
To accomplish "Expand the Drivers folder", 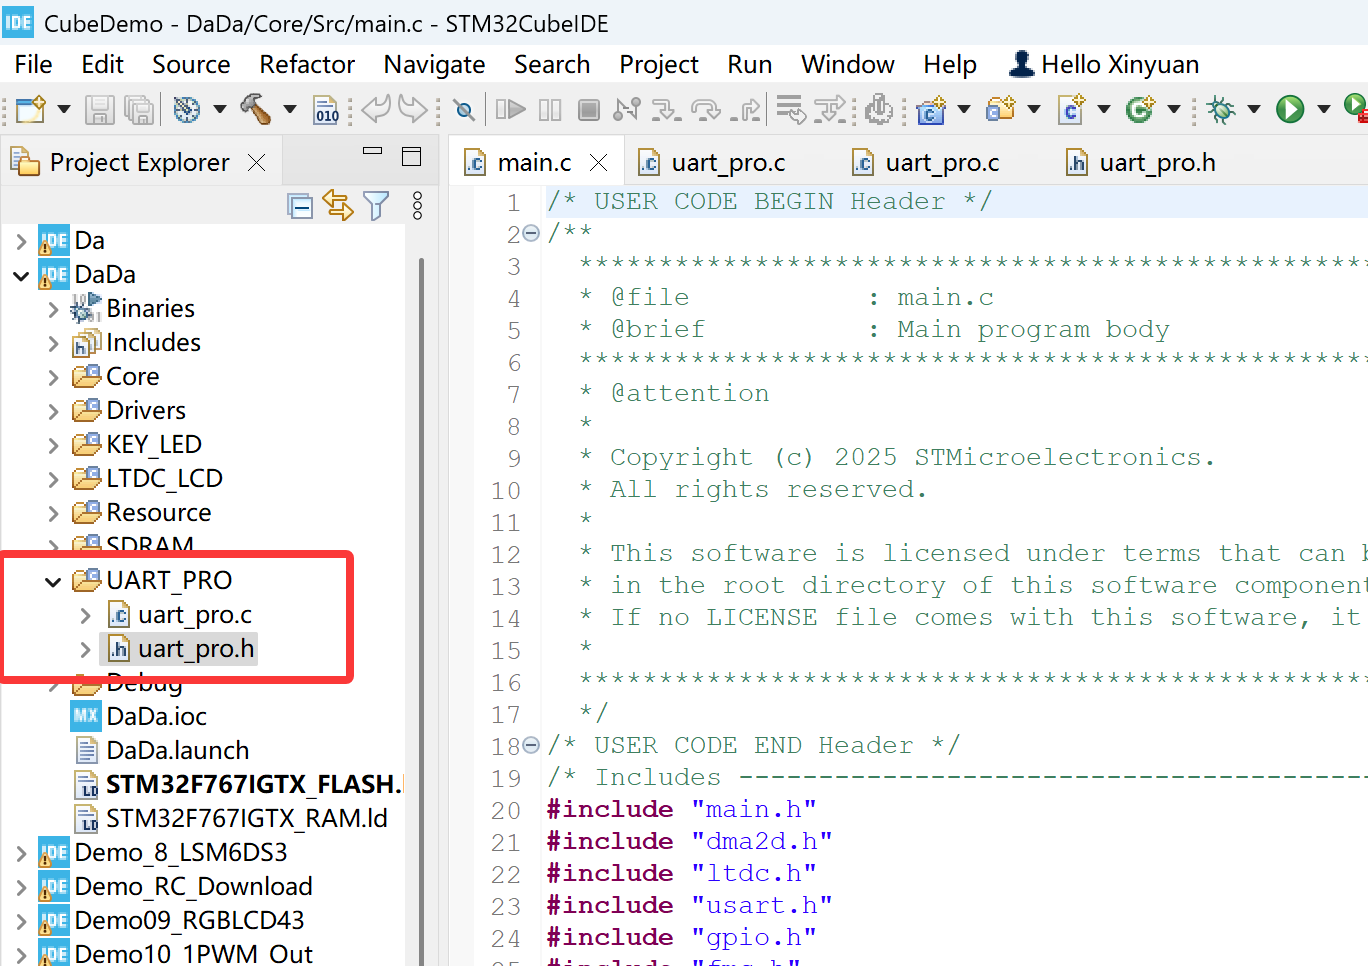I will (x=54, y=410).
